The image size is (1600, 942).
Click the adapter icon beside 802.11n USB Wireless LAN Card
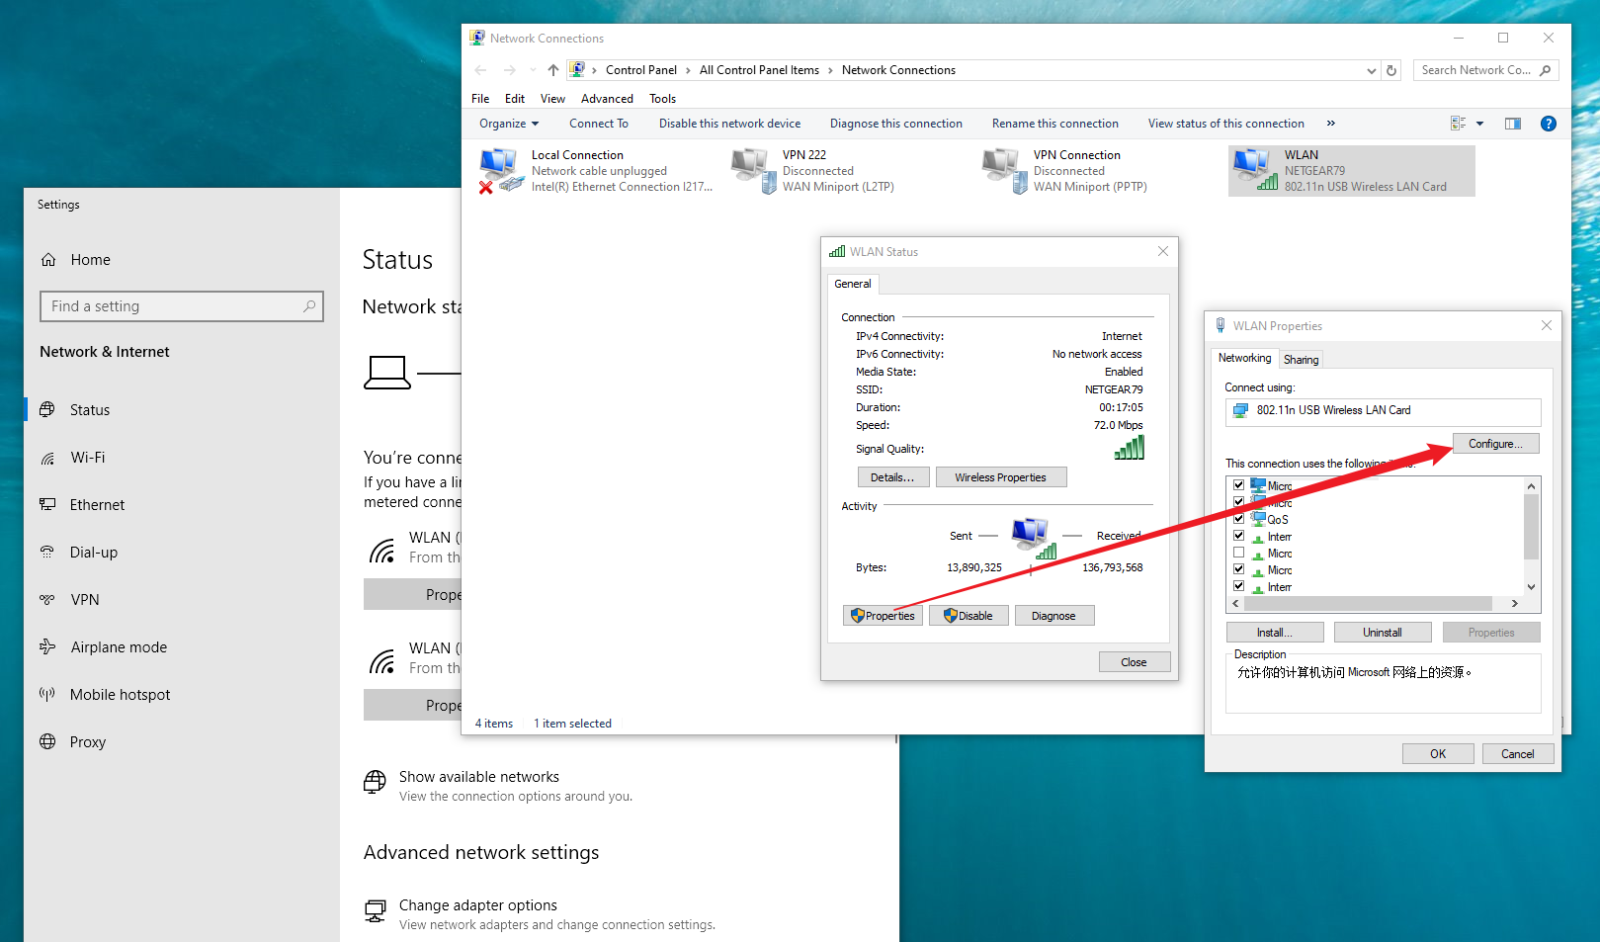click(x=1241, y=410)
